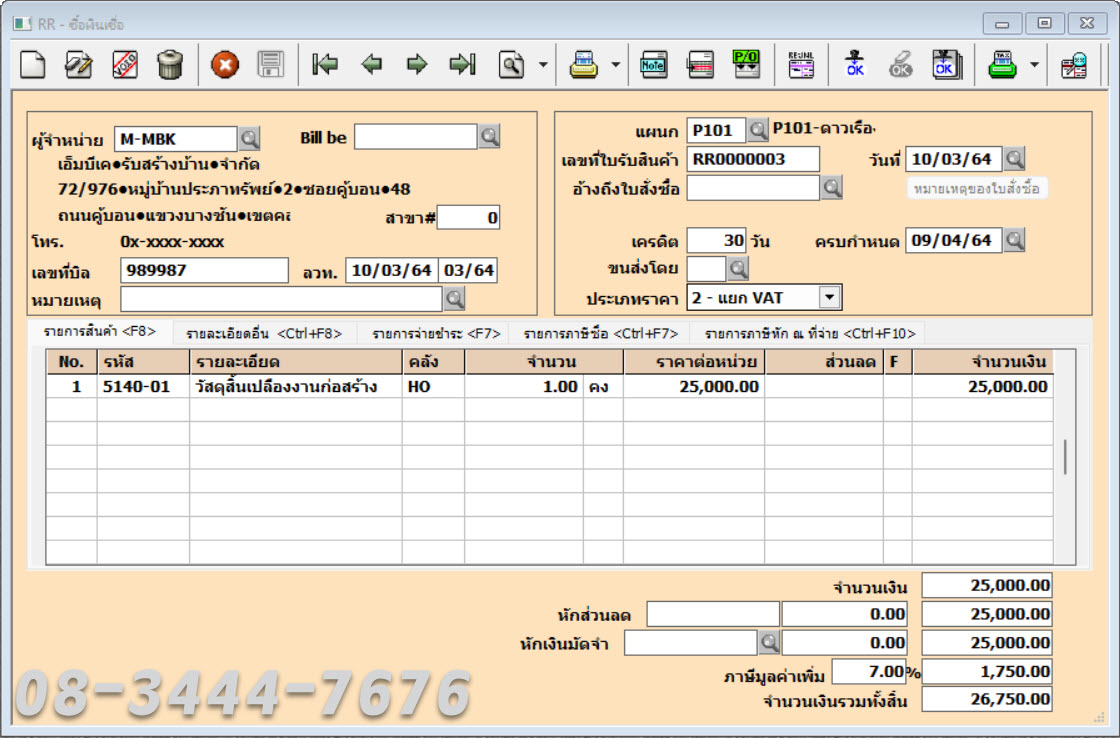This screenshot has width=1120, height=738.
Task: Click item code cell 5140-01
Action: click(143, 387)
